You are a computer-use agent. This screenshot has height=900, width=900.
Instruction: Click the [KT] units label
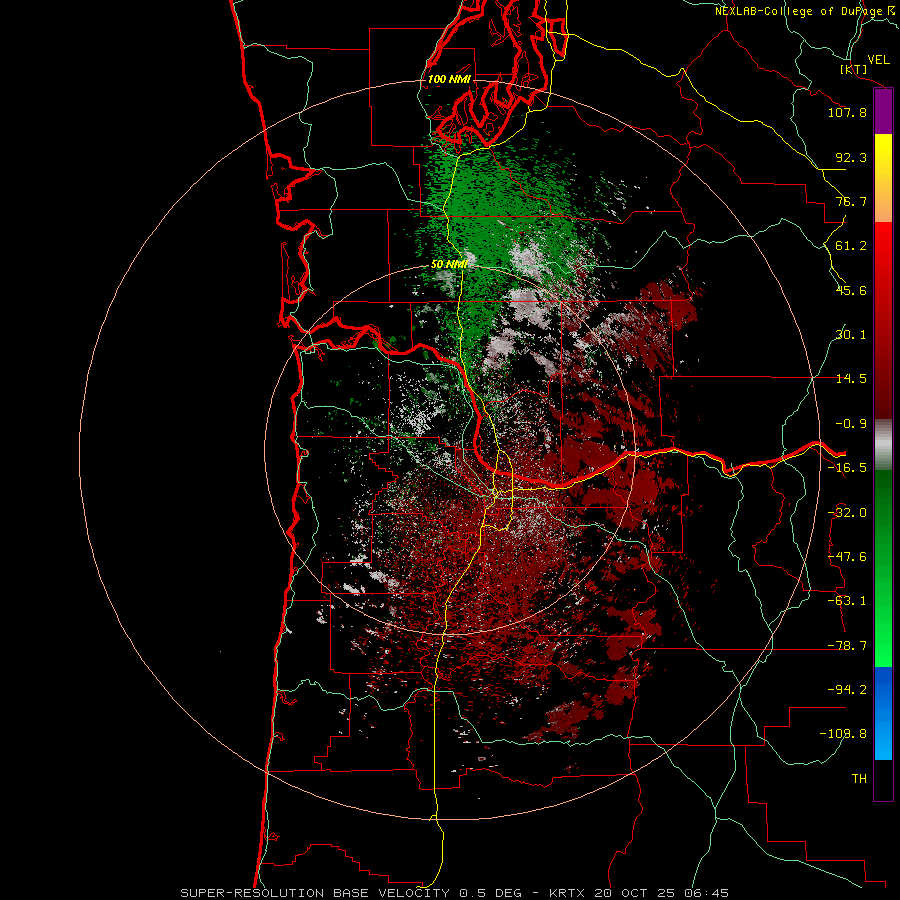(853, 69)
